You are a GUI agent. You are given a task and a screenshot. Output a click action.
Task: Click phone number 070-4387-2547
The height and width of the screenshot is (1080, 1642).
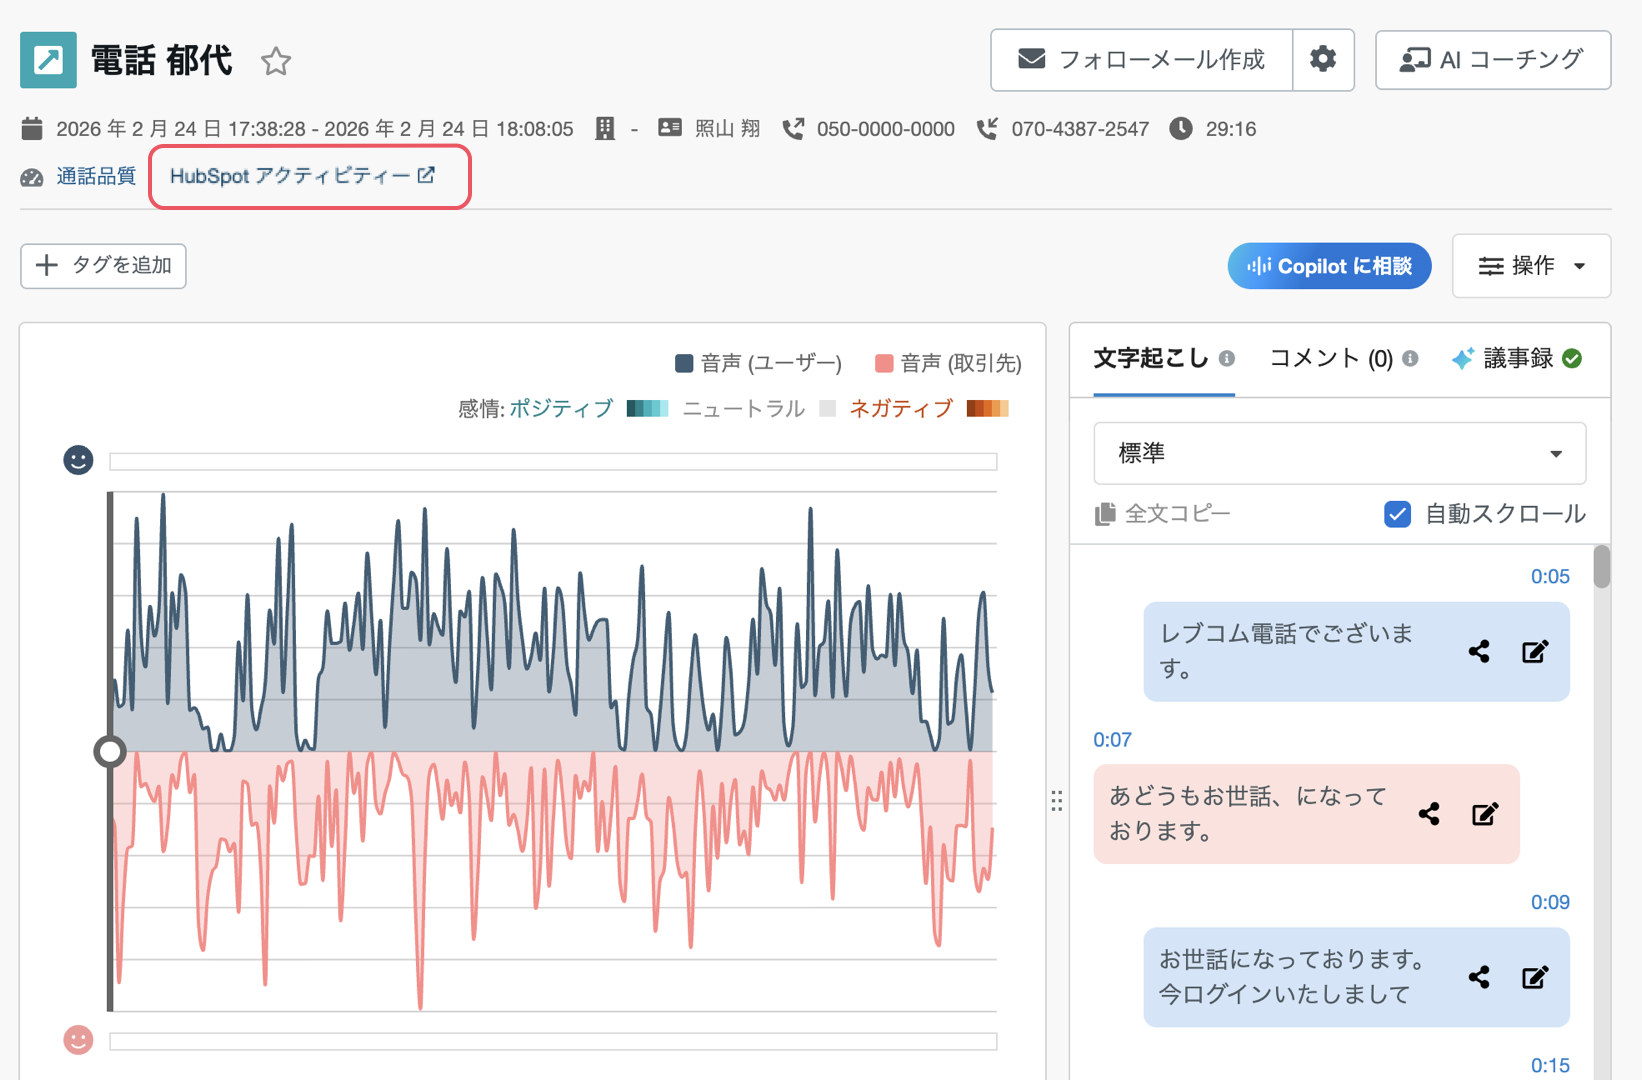click(1080, 128)
